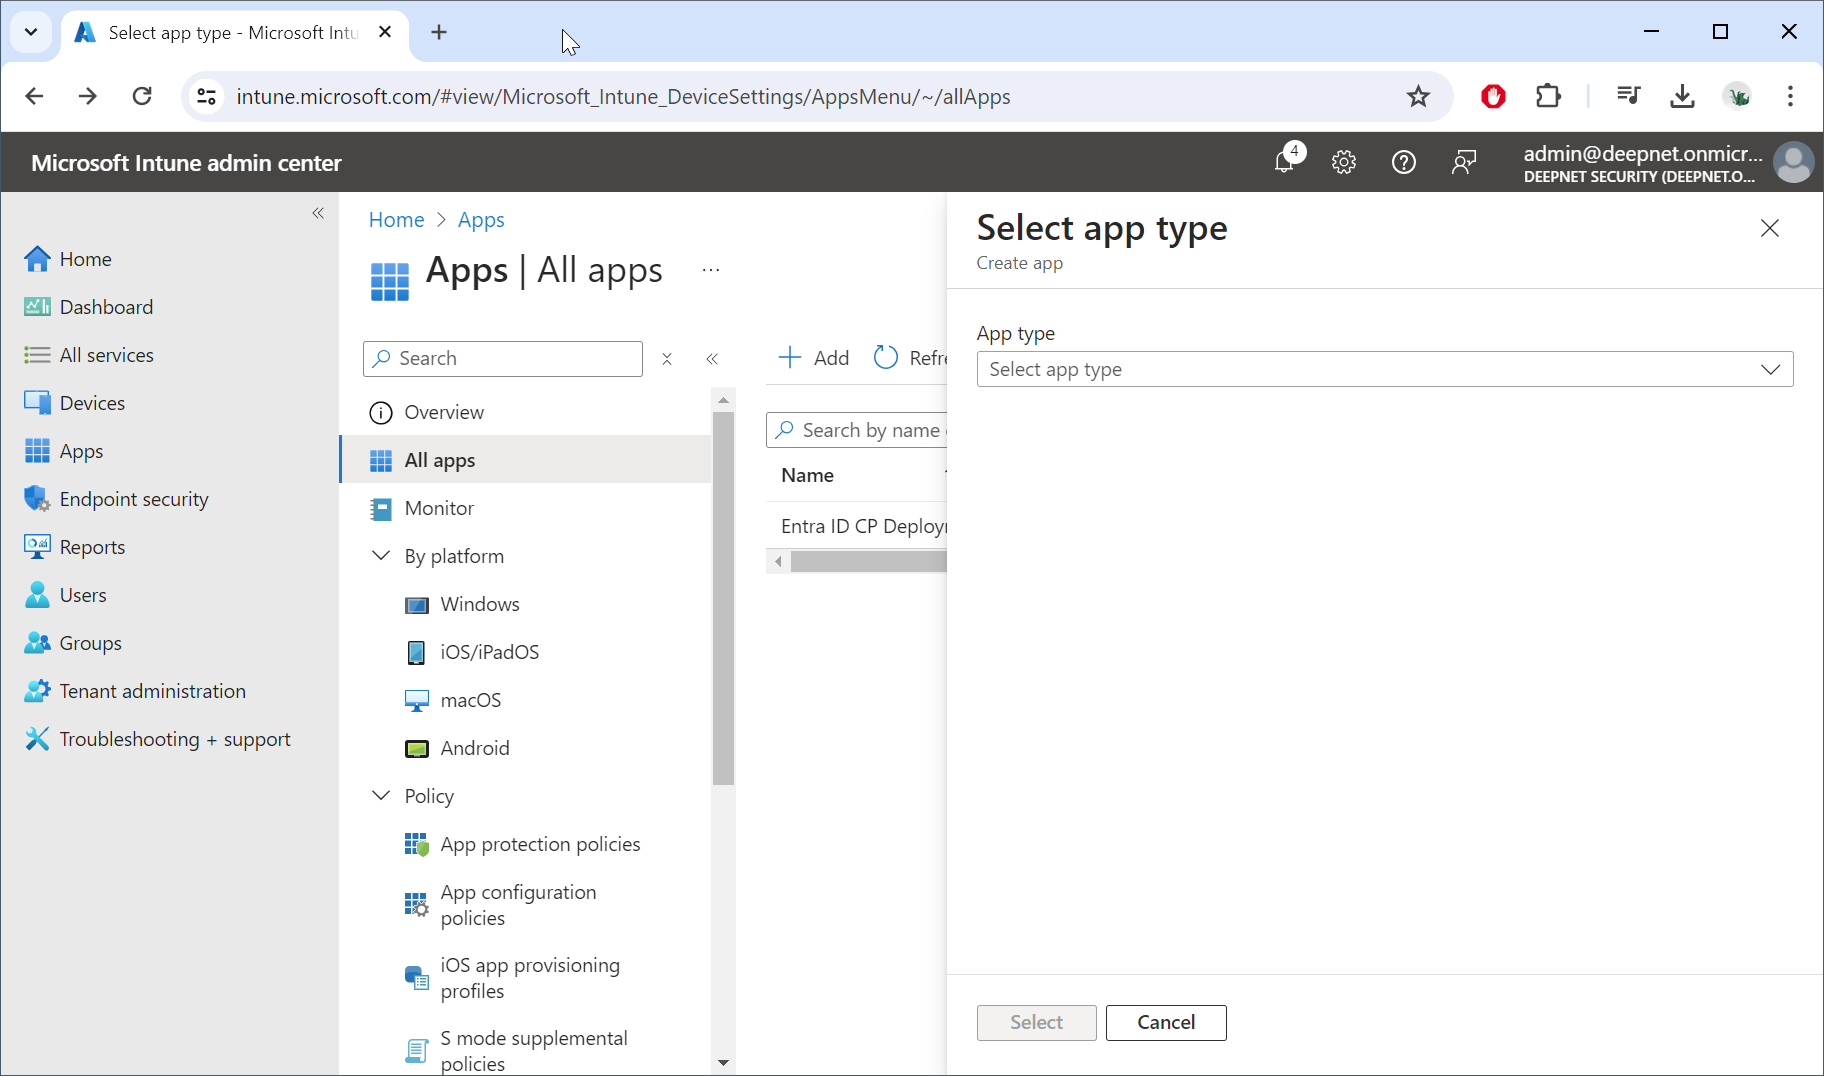
Task: Open Endpoint security in left navigation
Action: (x=133, y=499)
